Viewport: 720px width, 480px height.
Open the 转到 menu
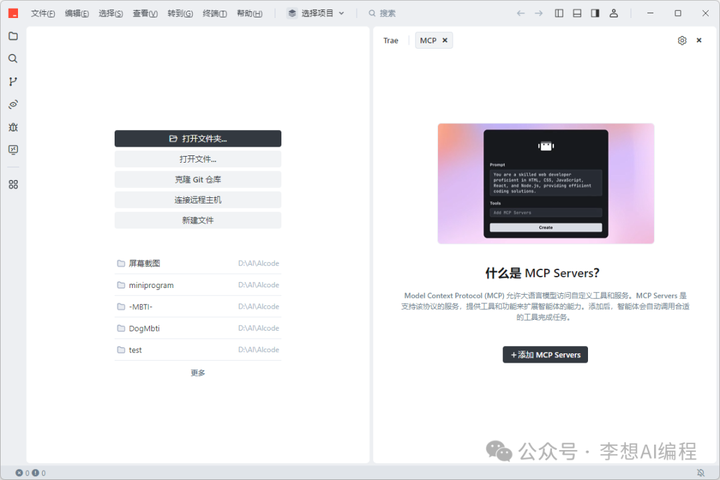point(180,13)
